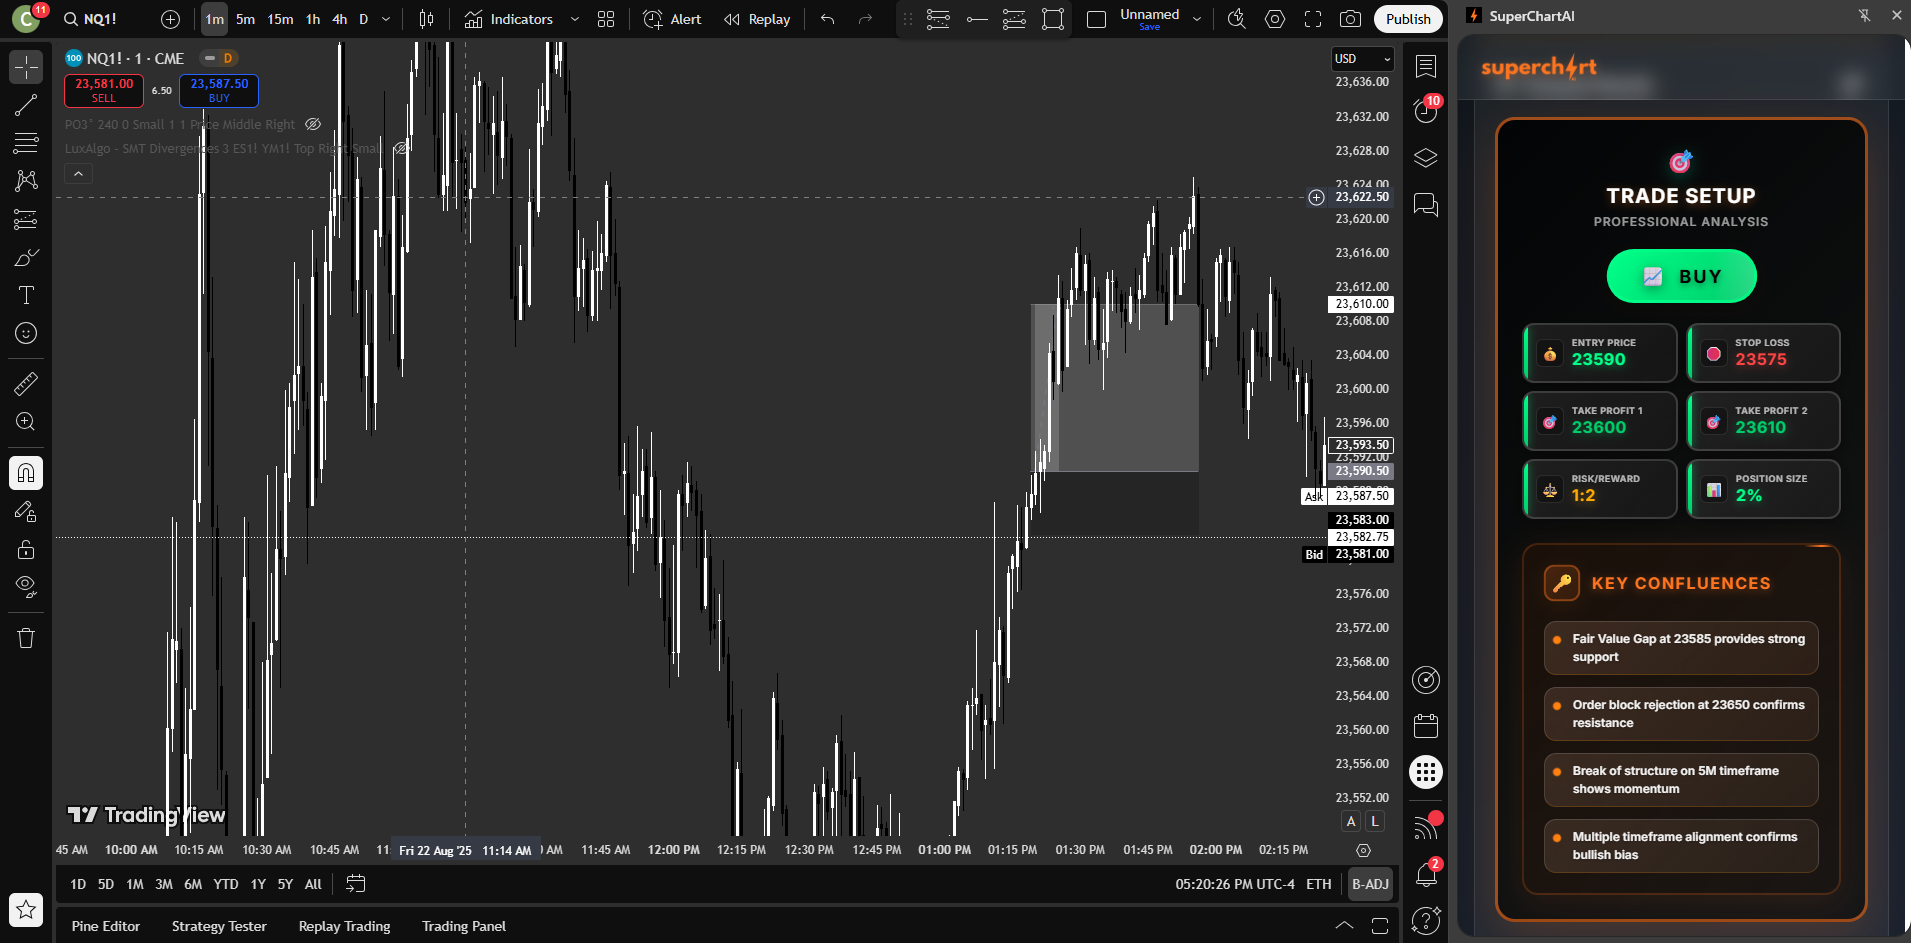Toggle visibility of PO3 indicator

coord(313,125)
